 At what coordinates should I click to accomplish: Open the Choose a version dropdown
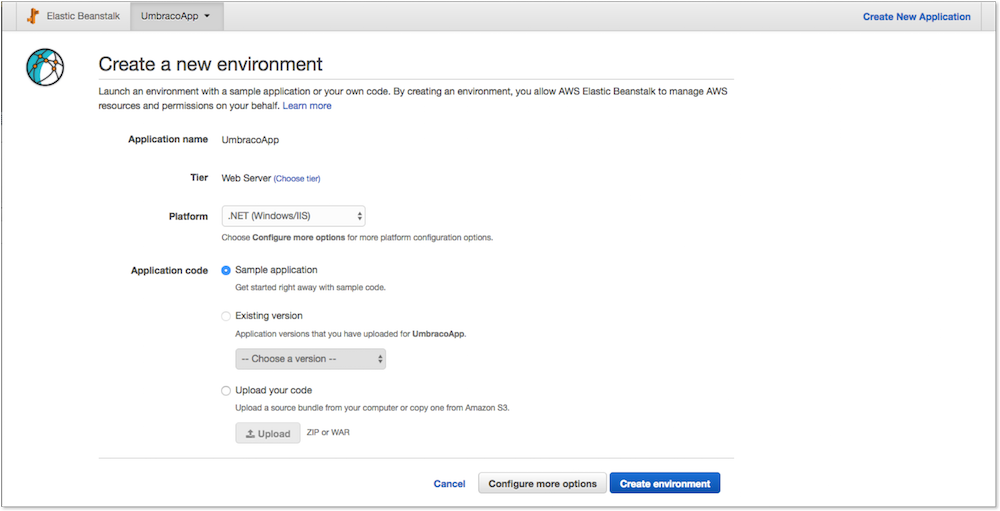(311, 359)
